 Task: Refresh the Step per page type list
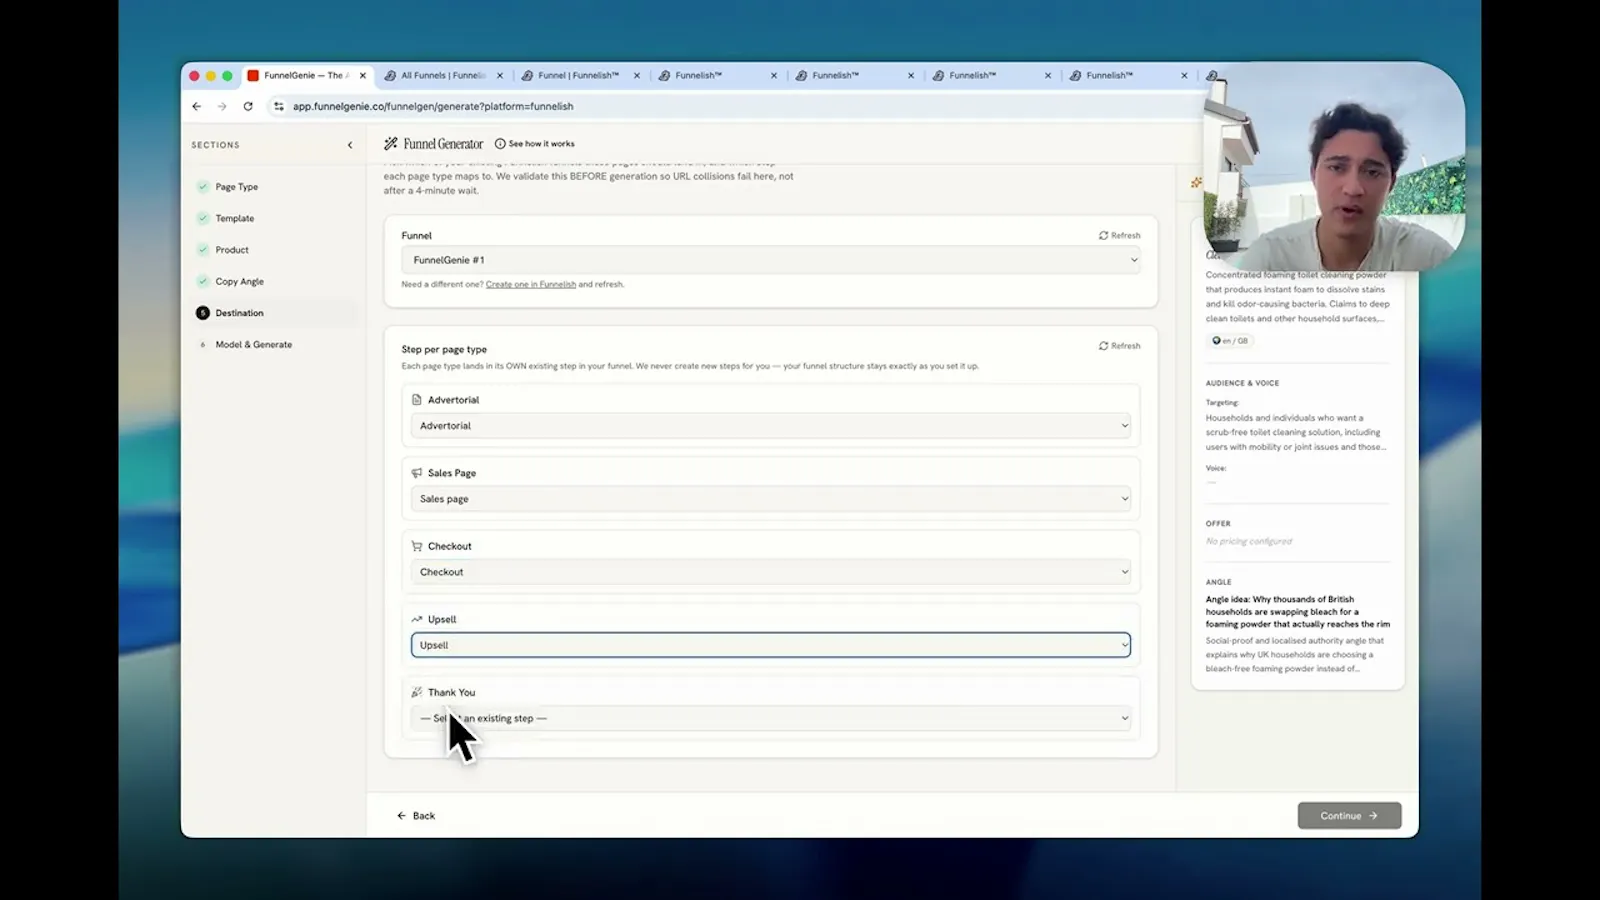coord(1120,346)
